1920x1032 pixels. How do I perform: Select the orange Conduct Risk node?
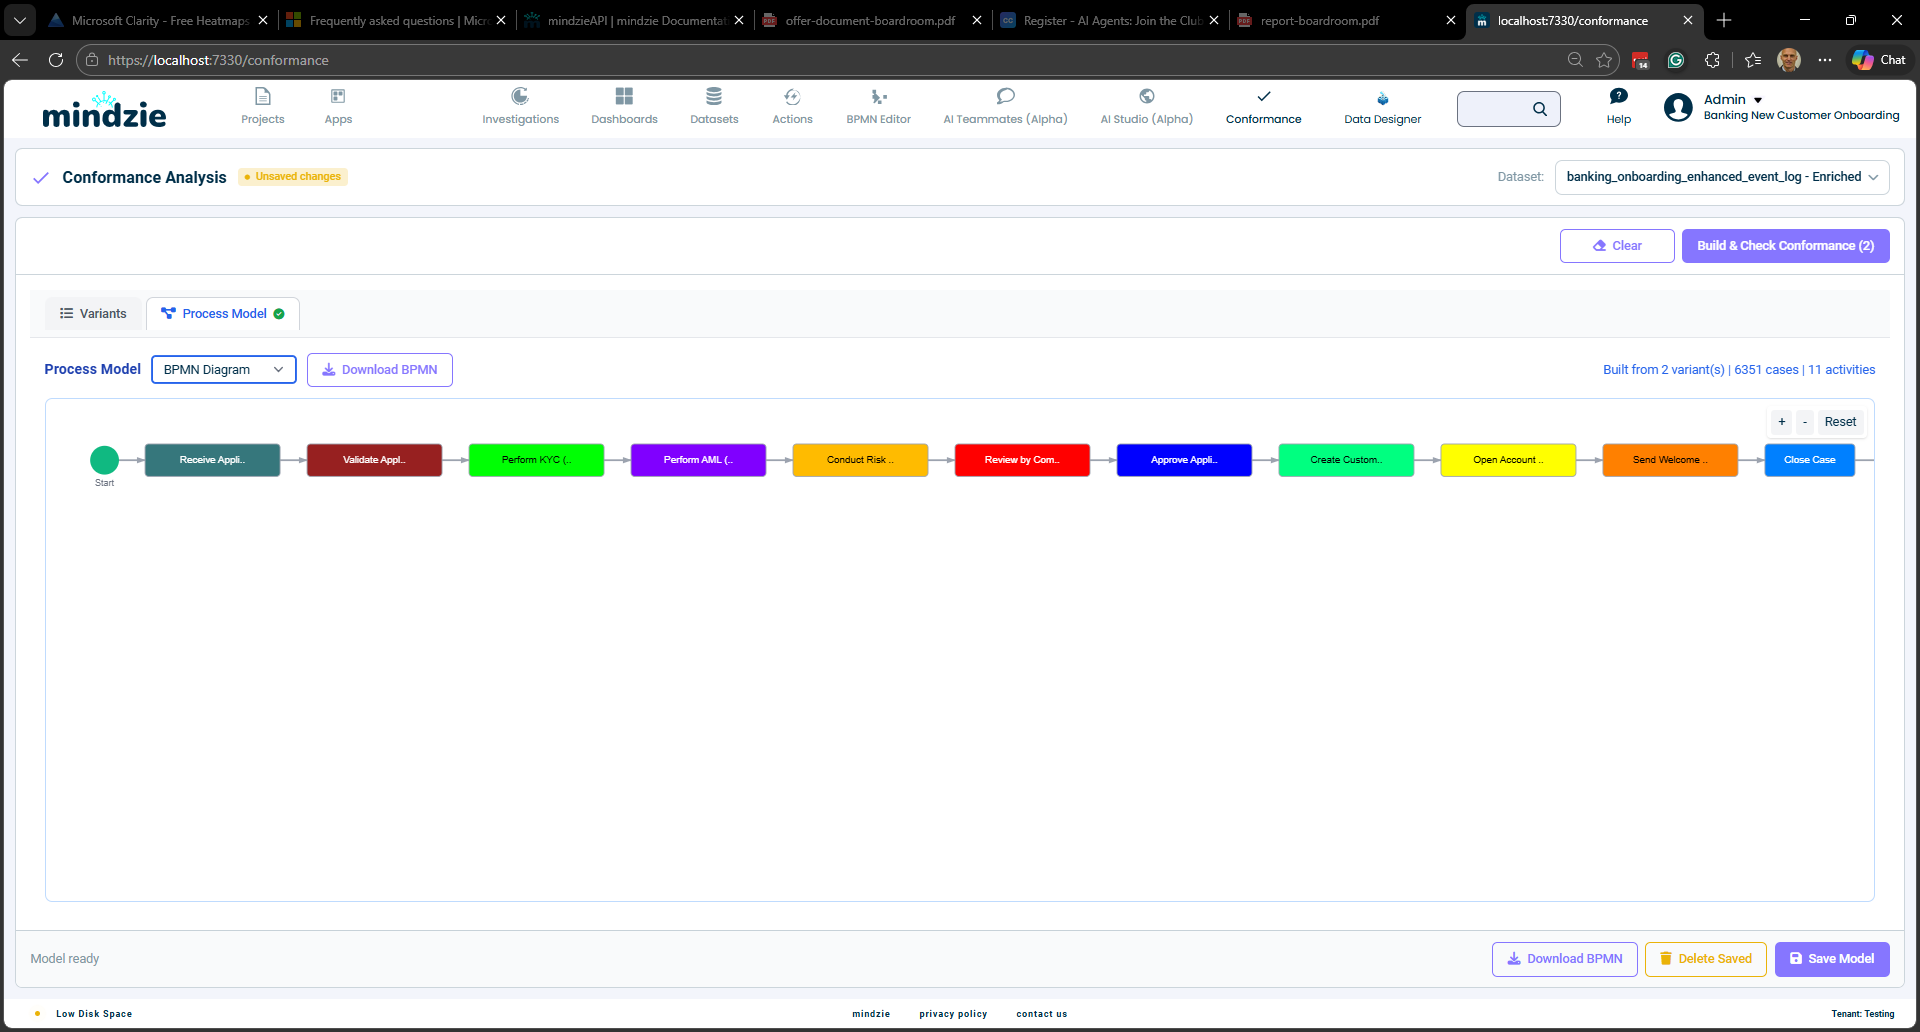(x=860, y=460)
